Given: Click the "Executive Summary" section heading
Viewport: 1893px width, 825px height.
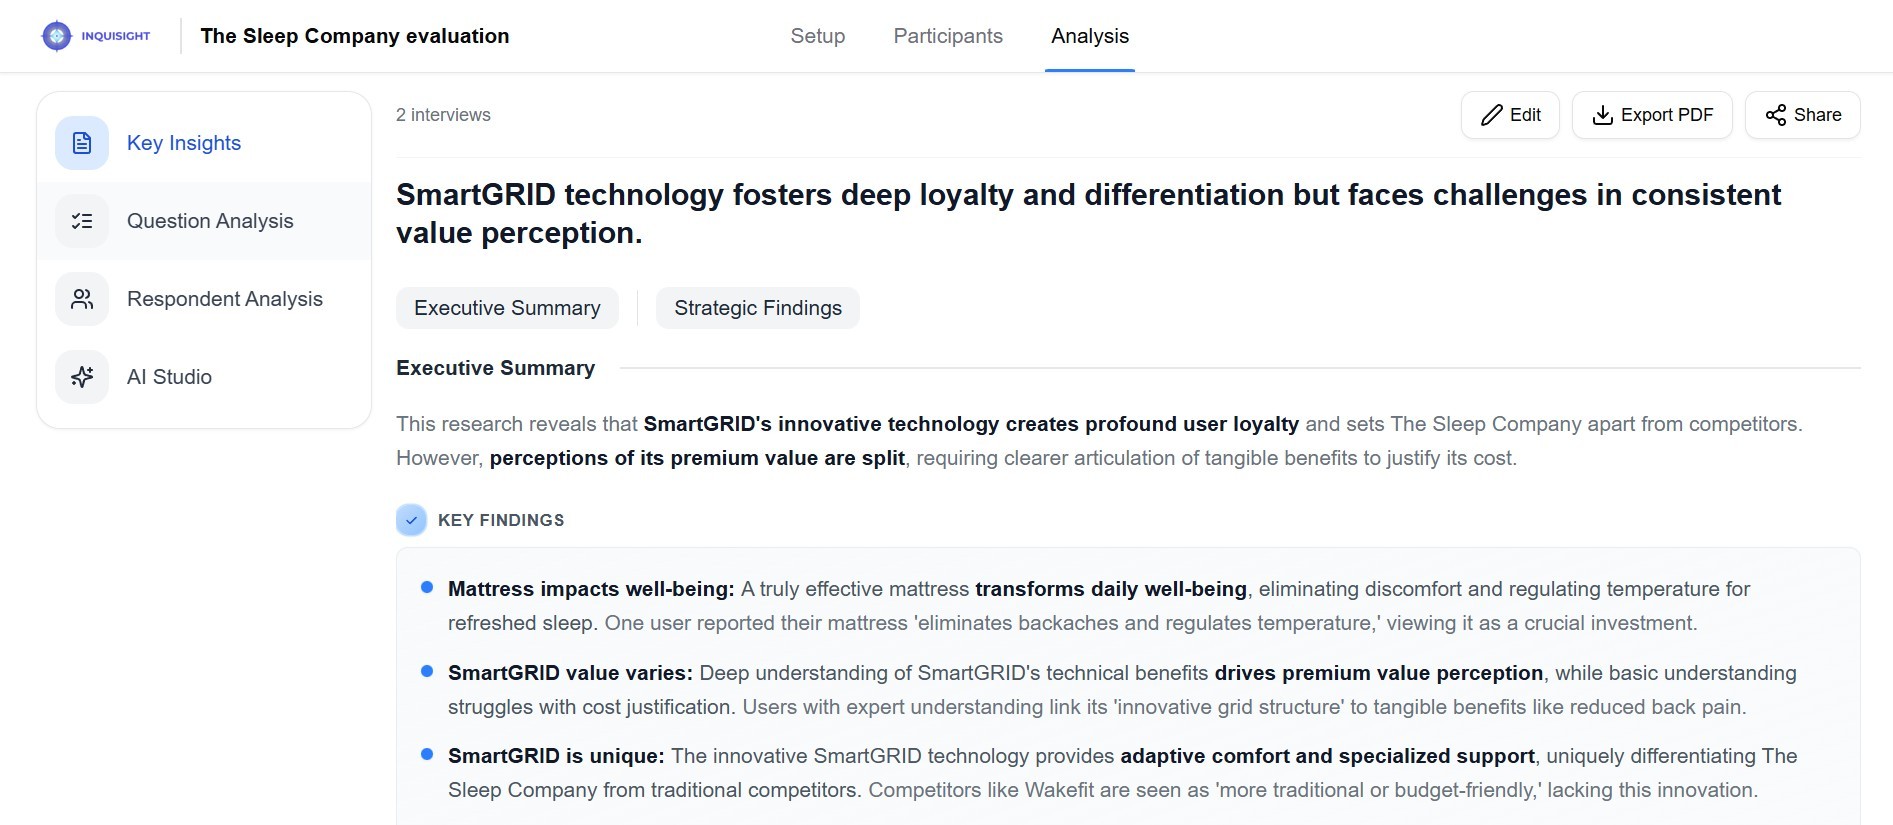Looking at the screenshot, I should [x=495, y=368].
